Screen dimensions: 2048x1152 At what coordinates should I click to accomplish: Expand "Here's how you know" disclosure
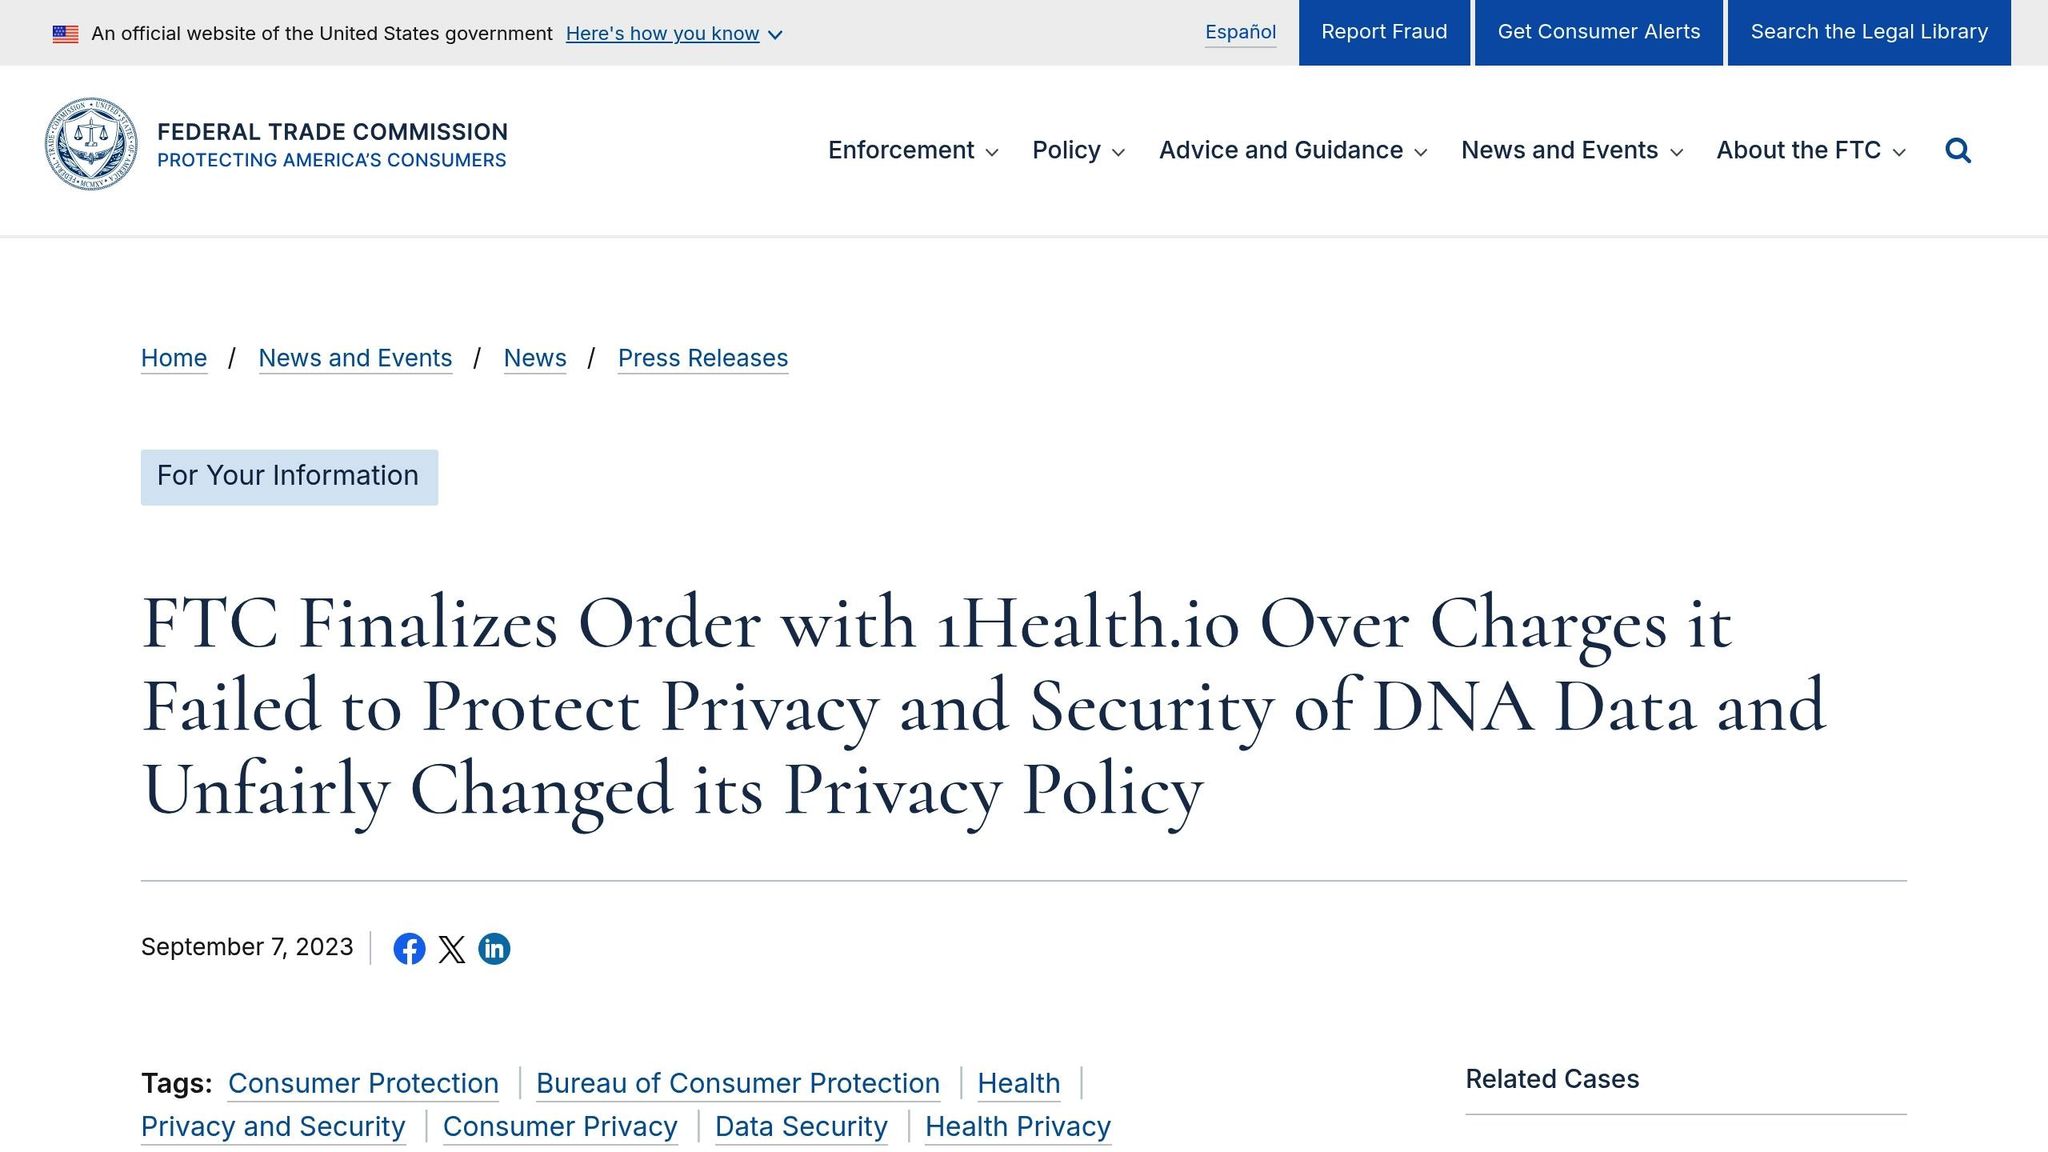[674, 34]
